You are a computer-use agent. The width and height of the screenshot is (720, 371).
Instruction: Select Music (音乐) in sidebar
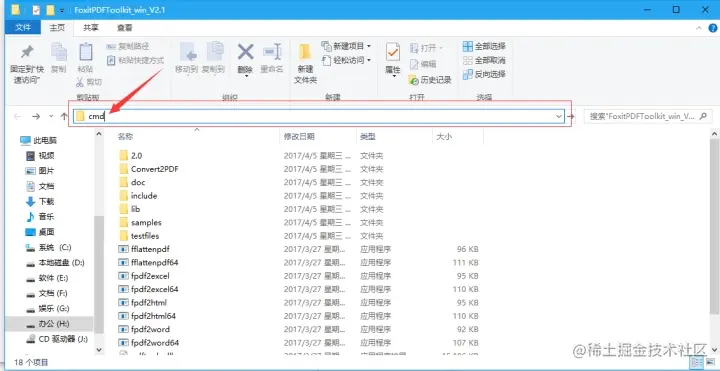(40, 216)
